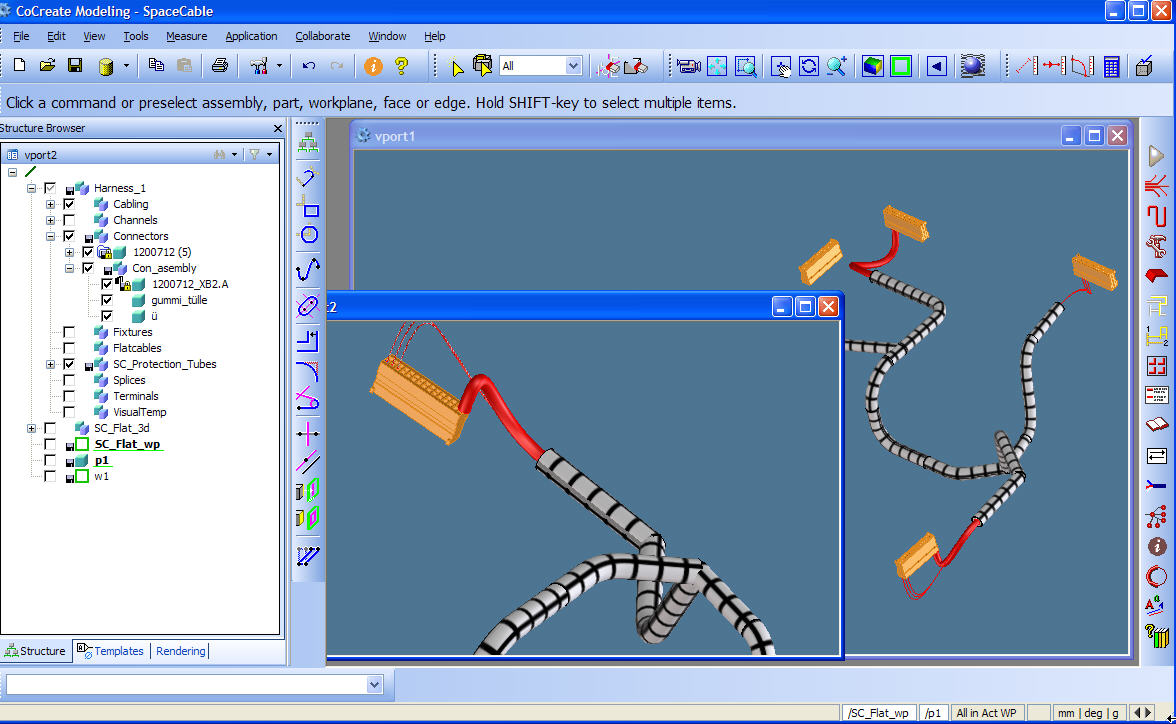Image resolution: width=1176 pixels, height=724 pixels.
Task: Click the Save (floppy disk) toolbar icon
Action: [x=74, y=66]
